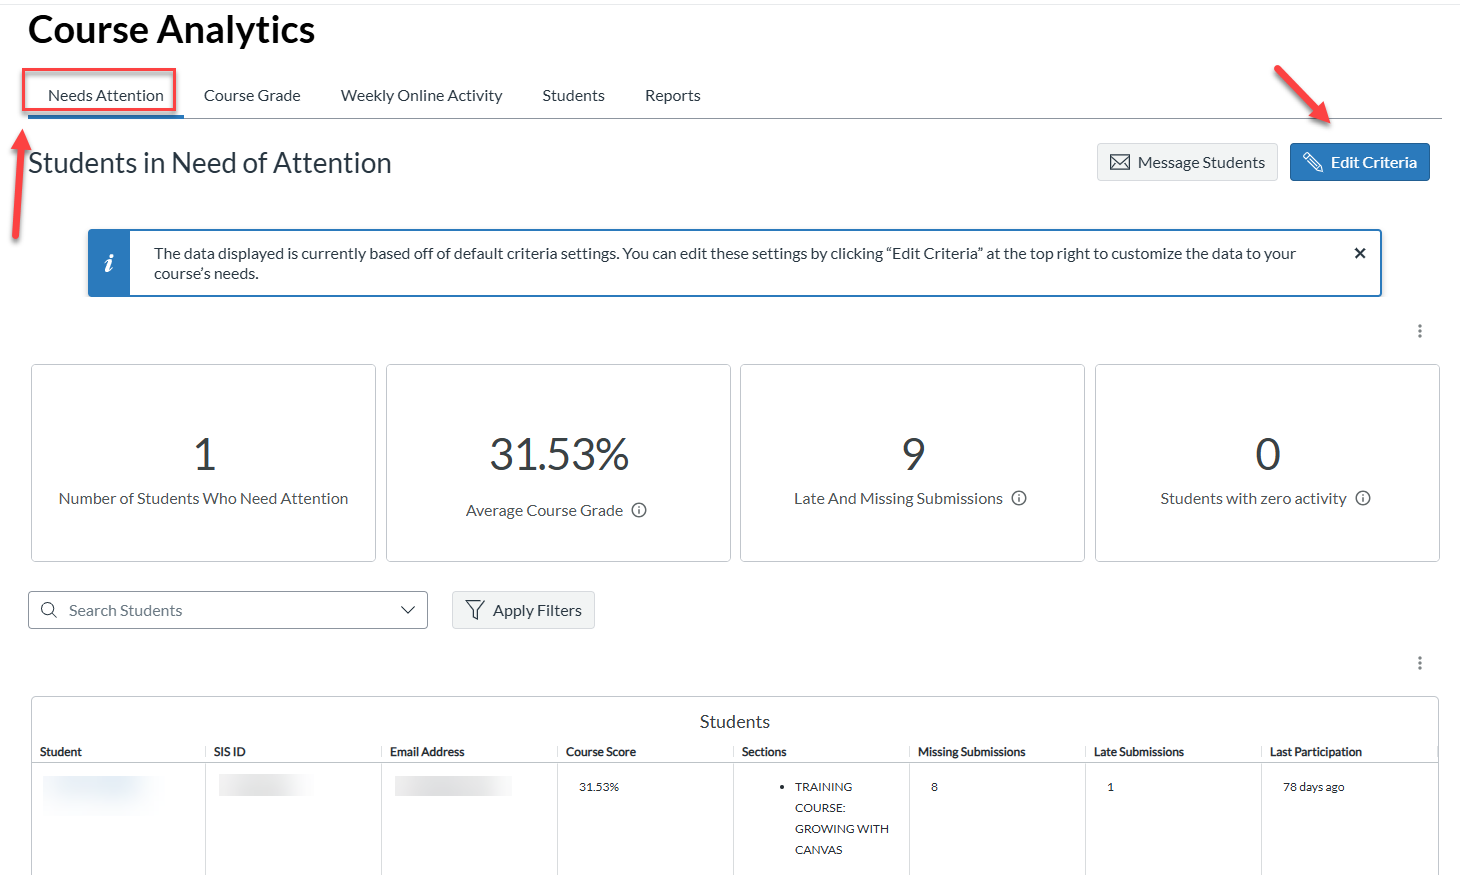This screenshot has width=1460, height=875.
Task: Click the Course Analytics page title
Action: click(171, 30)
